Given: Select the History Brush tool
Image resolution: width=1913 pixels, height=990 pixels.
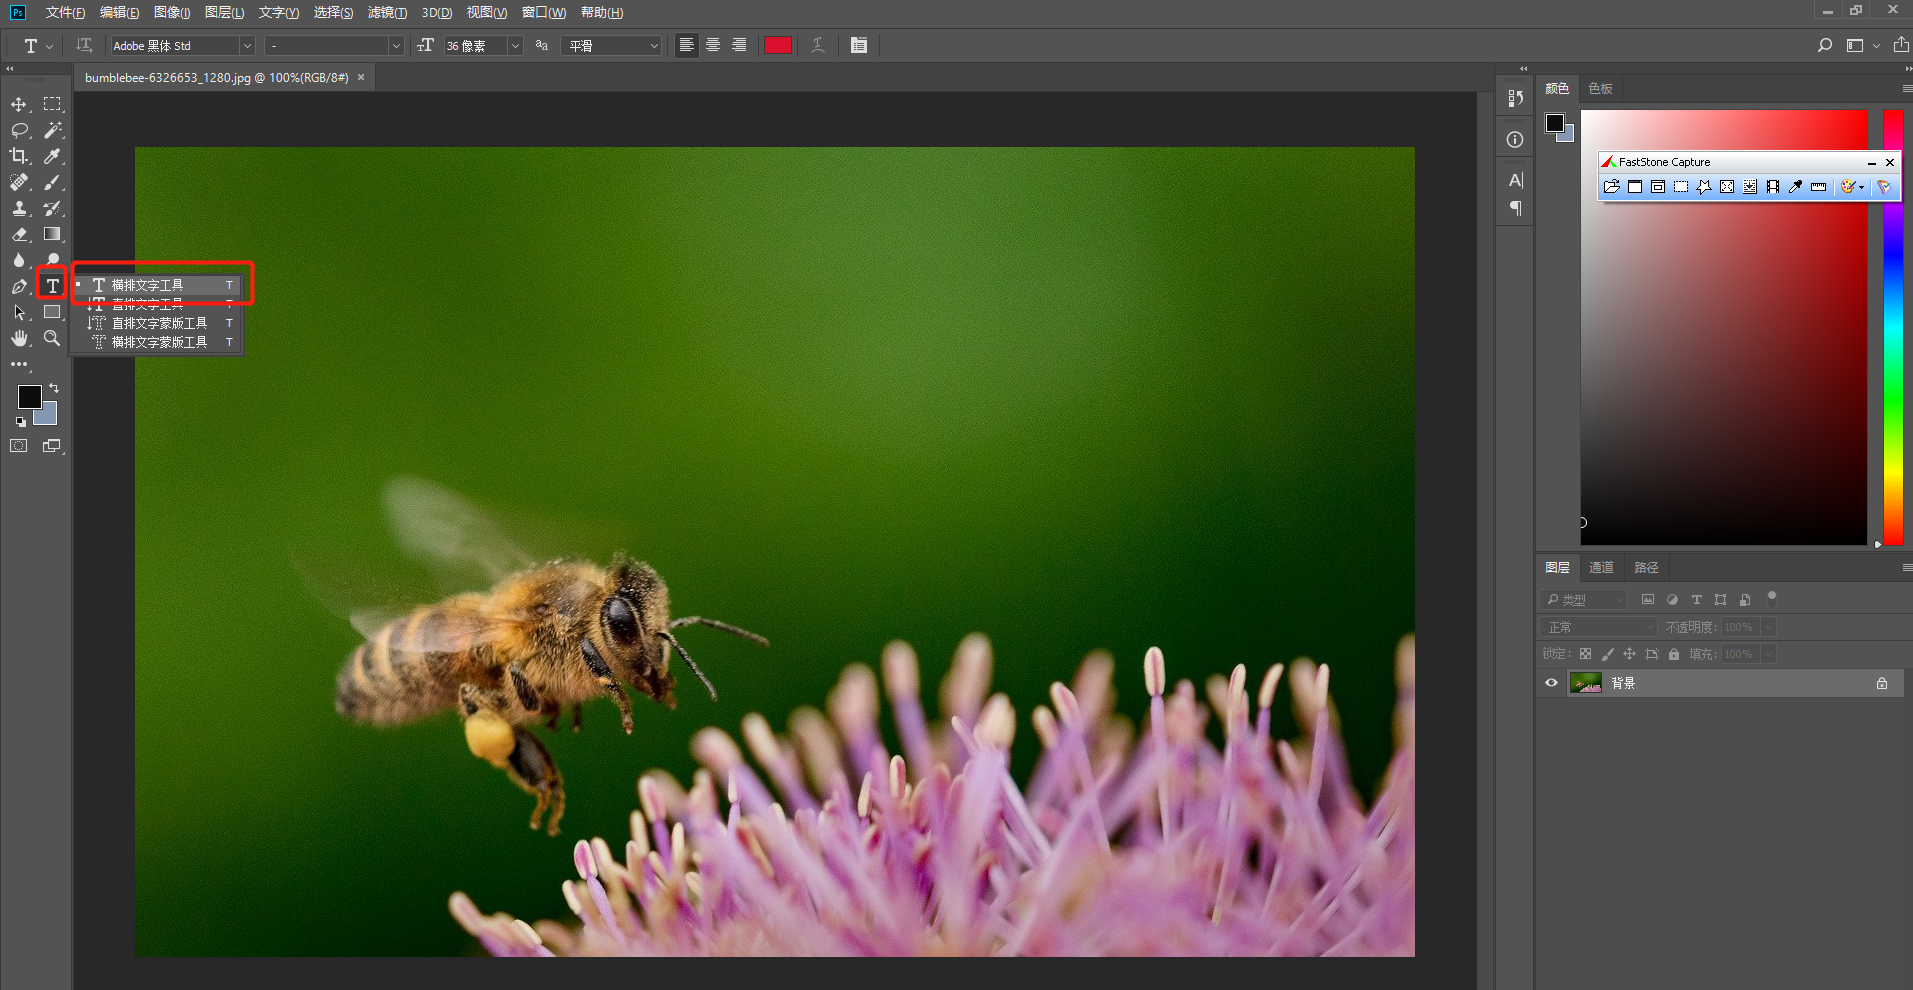Looking at the screenshot, I should pos(52,208).
